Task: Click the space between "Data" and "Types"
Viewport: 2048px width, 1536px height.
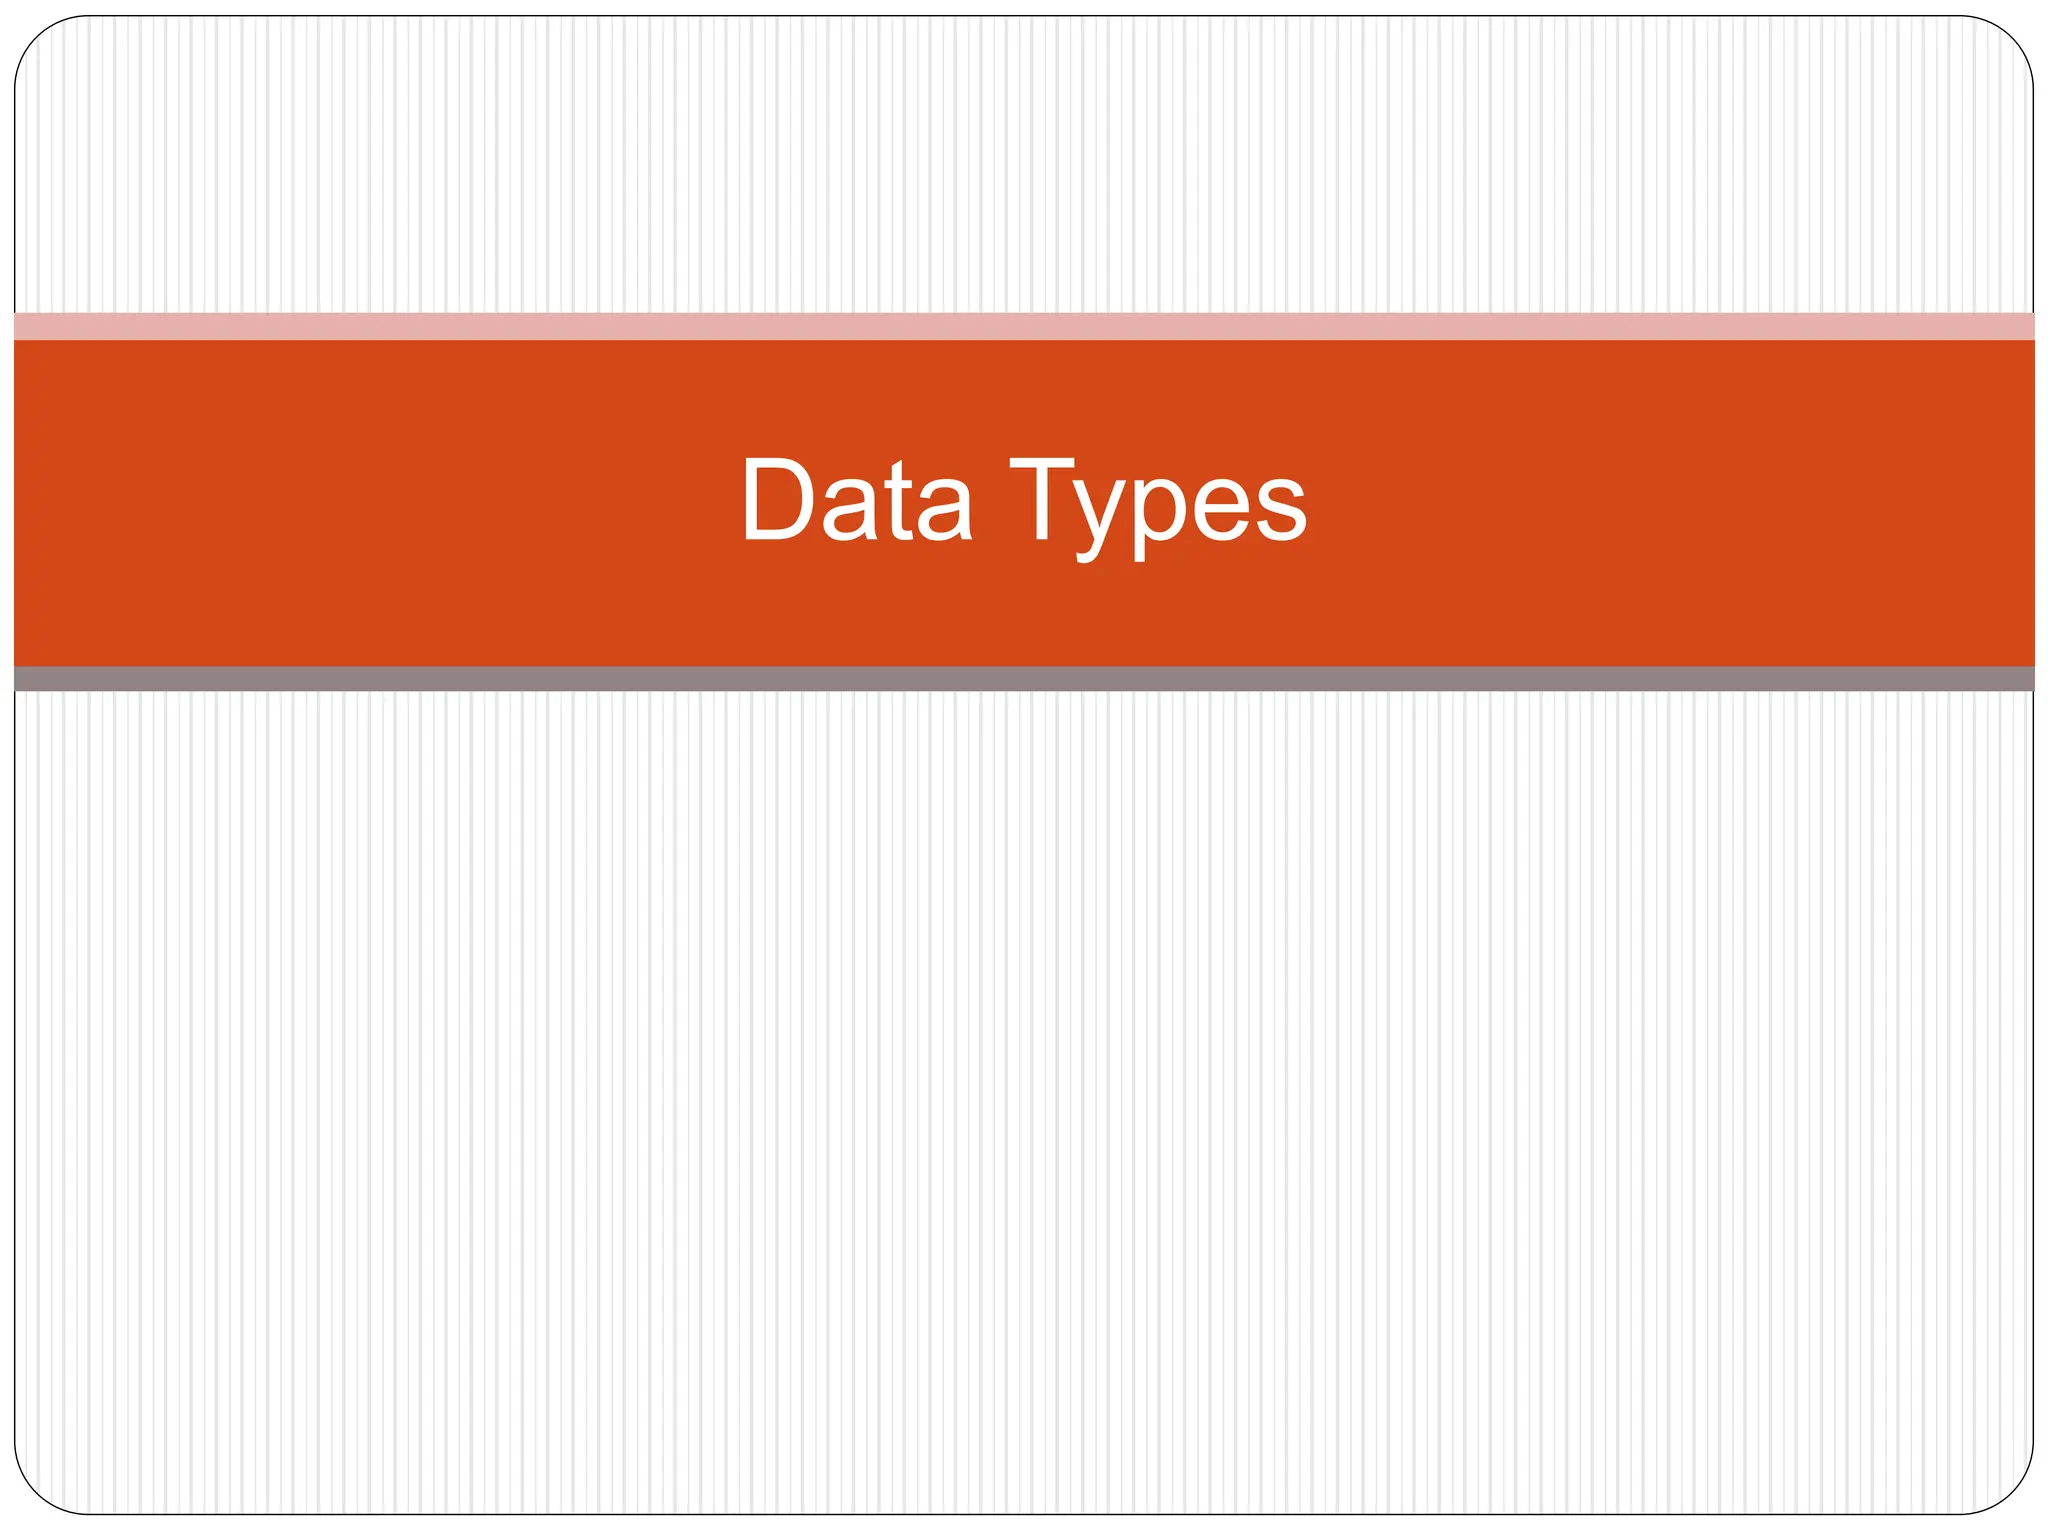Action: [x=990, y=500]
